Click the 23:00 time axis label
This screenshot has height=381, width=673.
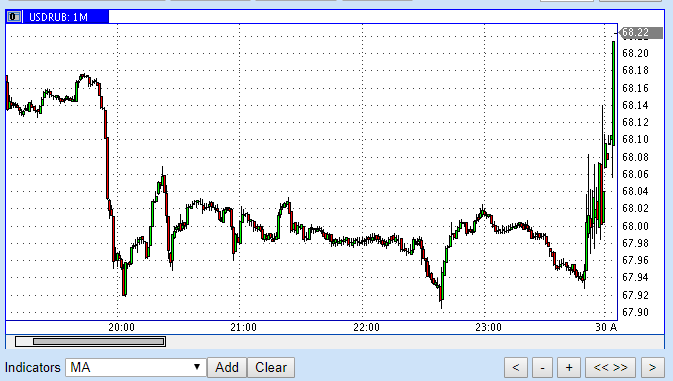pos(488,327)
